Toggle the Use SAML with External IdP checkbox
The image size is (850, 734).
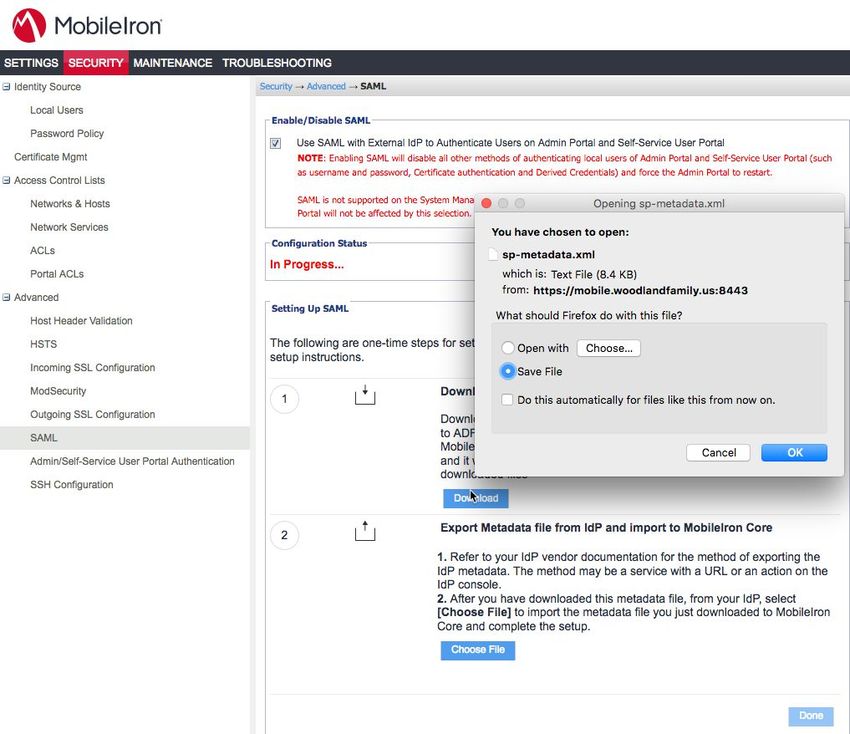click(x=275, y=143)
